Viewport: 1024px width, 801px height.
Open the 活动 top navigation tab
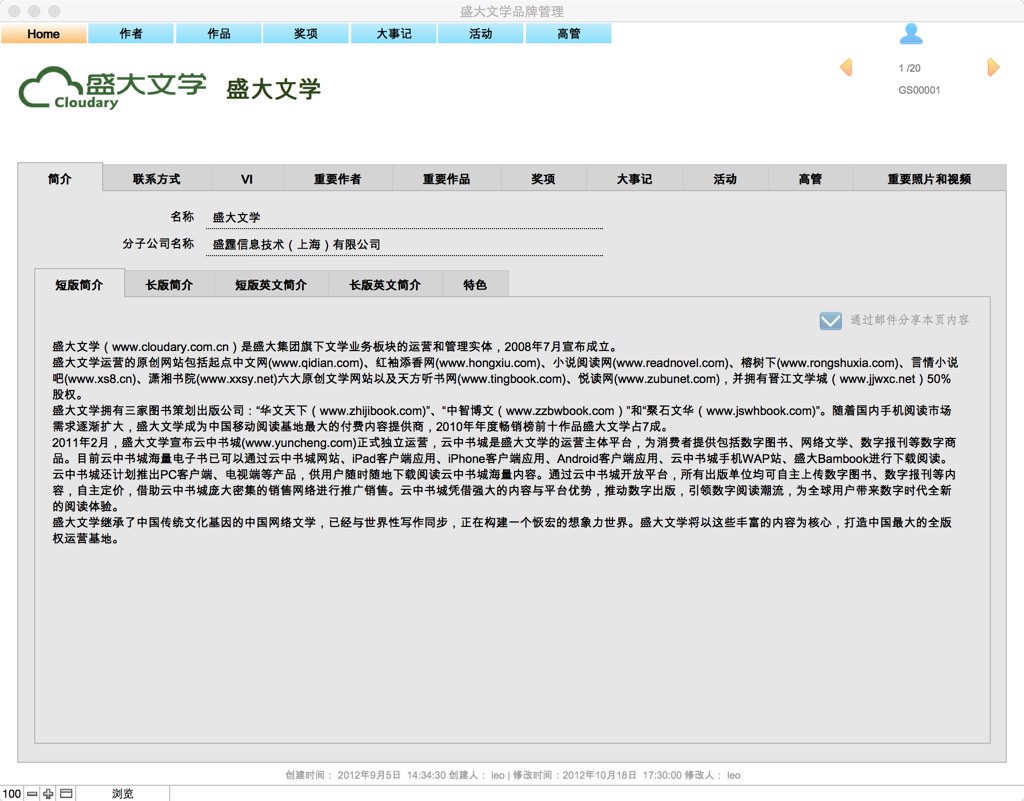481,34
